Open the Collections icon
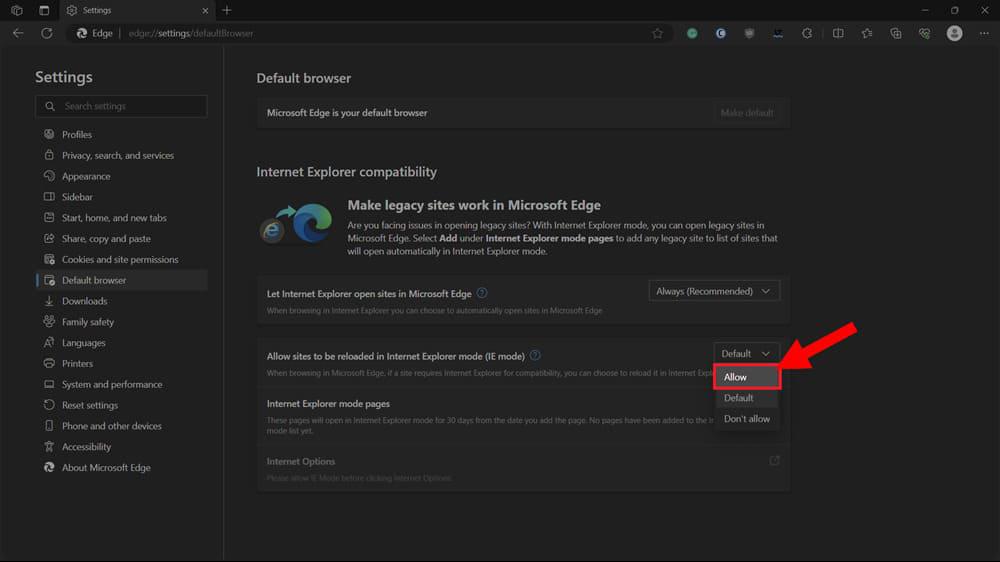 tap(895, 33)
